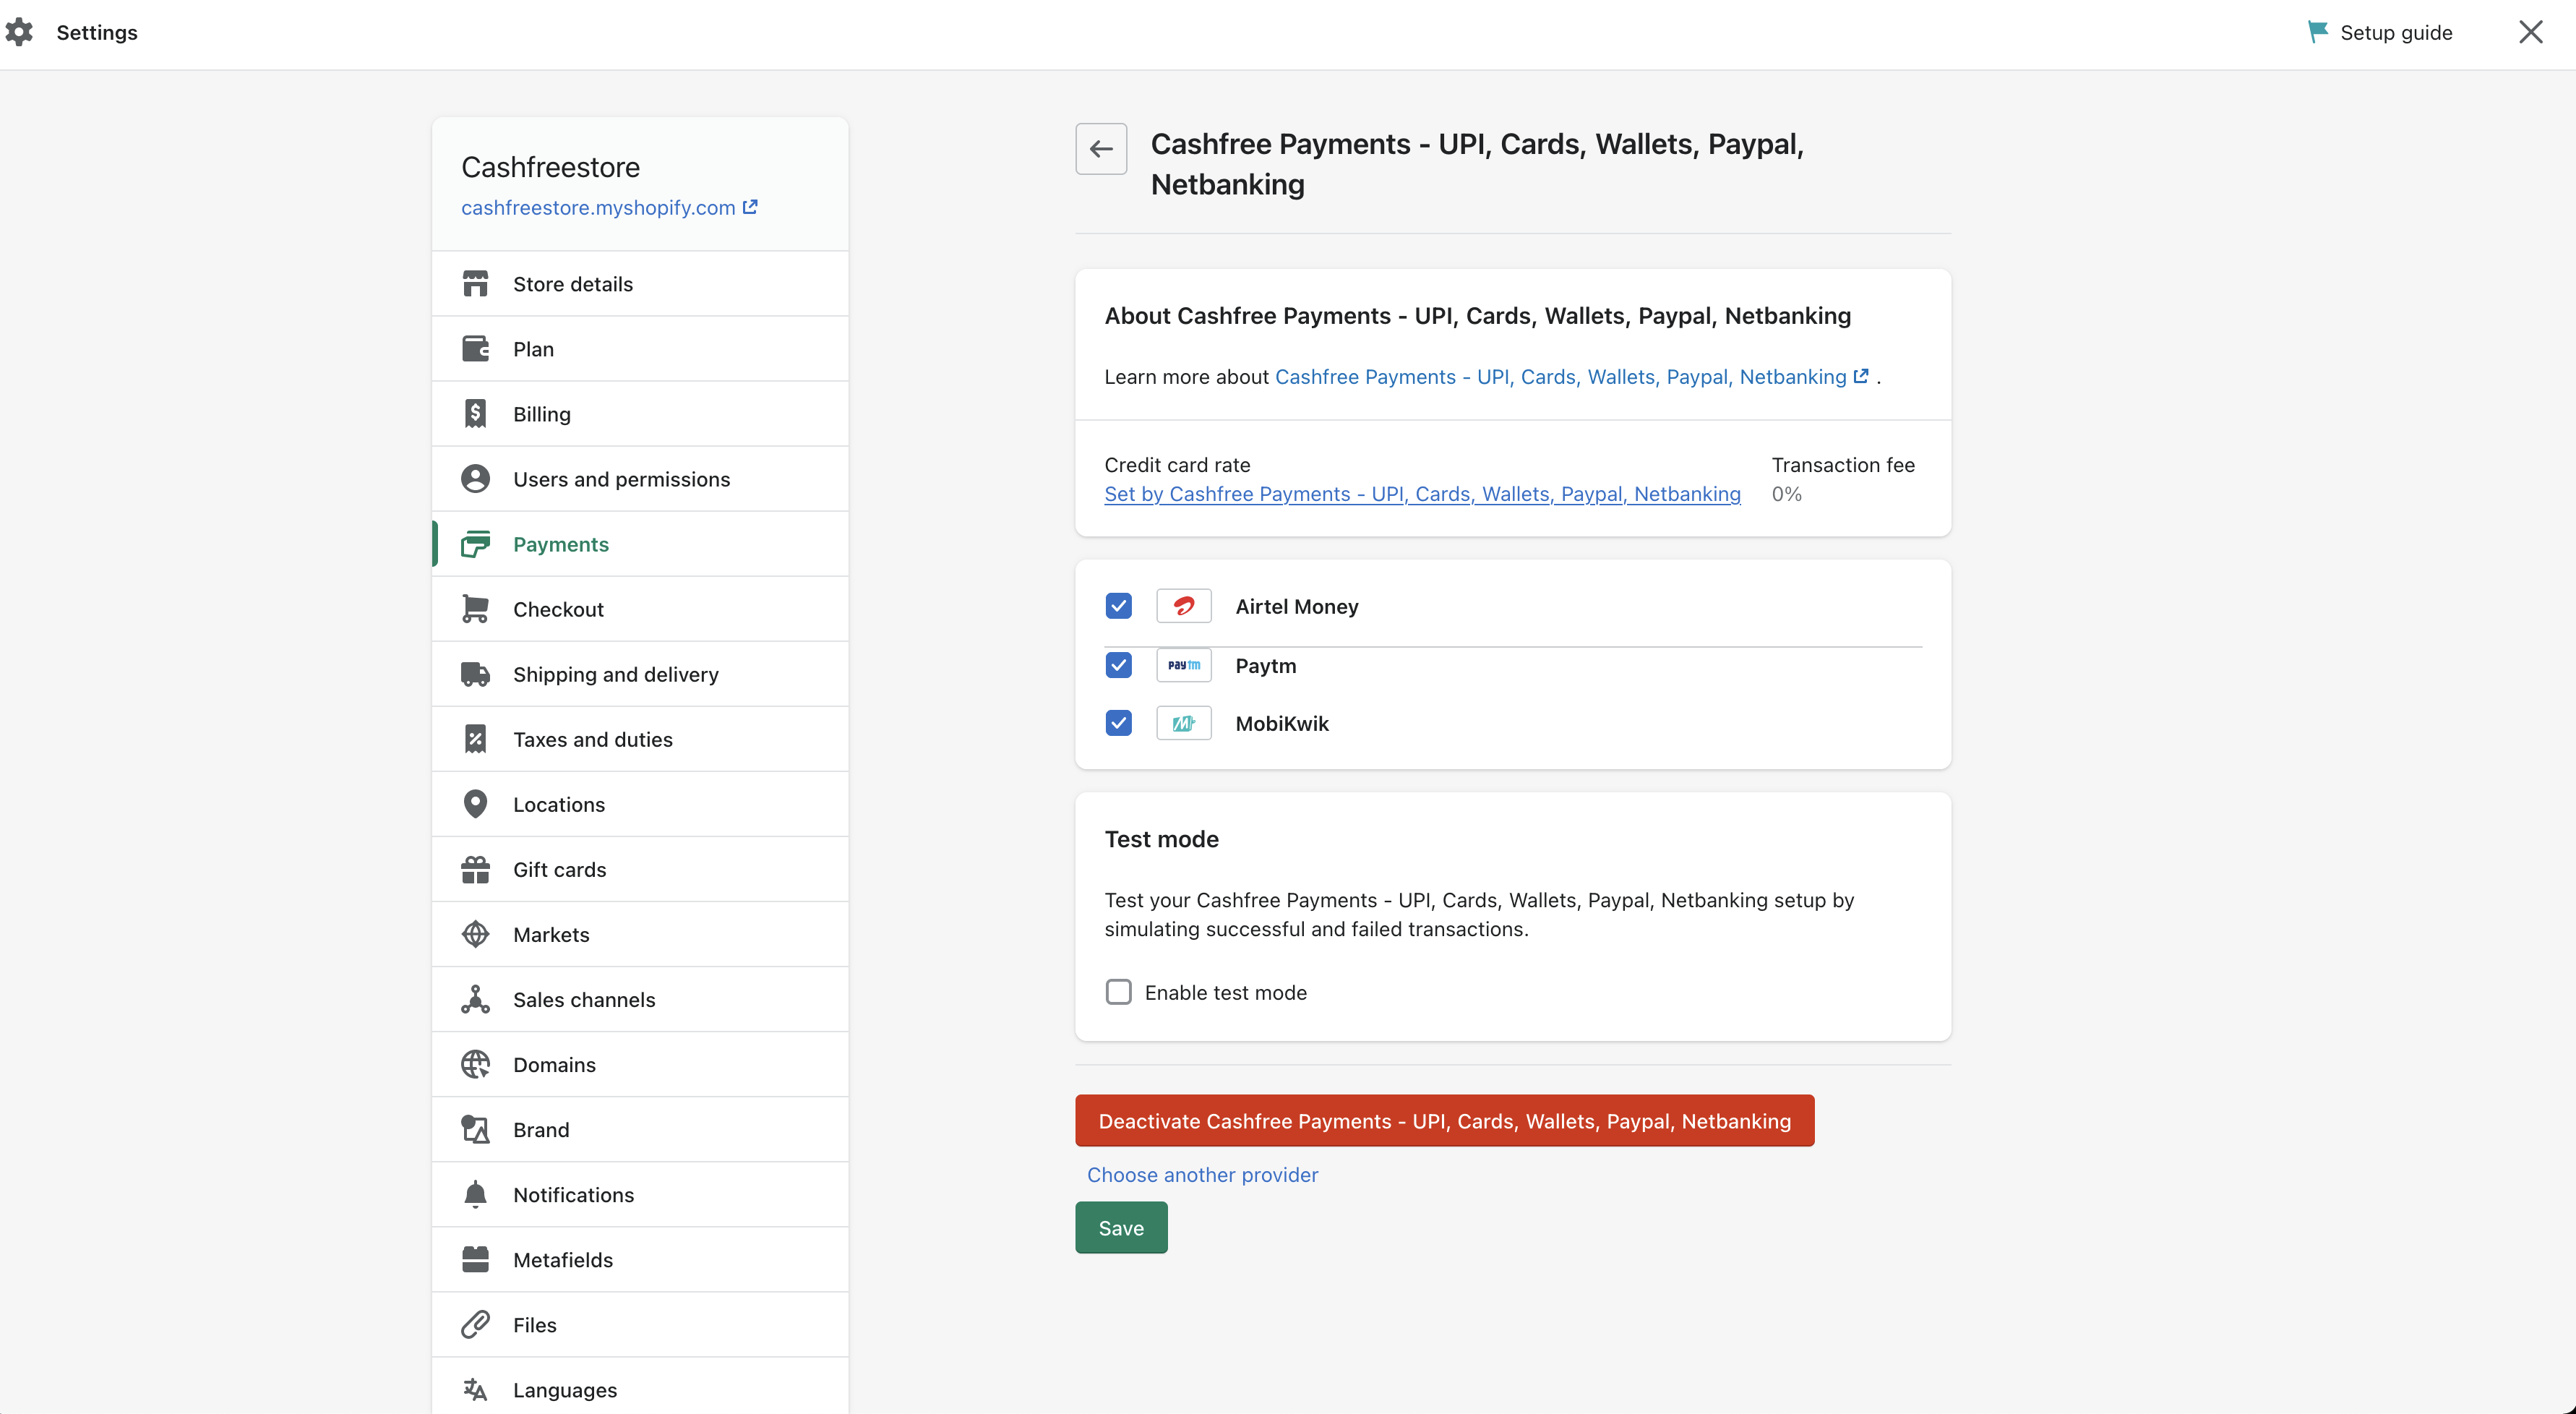The image size is (2576, 1414).
Task: Uncheck the Airtel Money checkbox
Action: [x=1119, y=606]
